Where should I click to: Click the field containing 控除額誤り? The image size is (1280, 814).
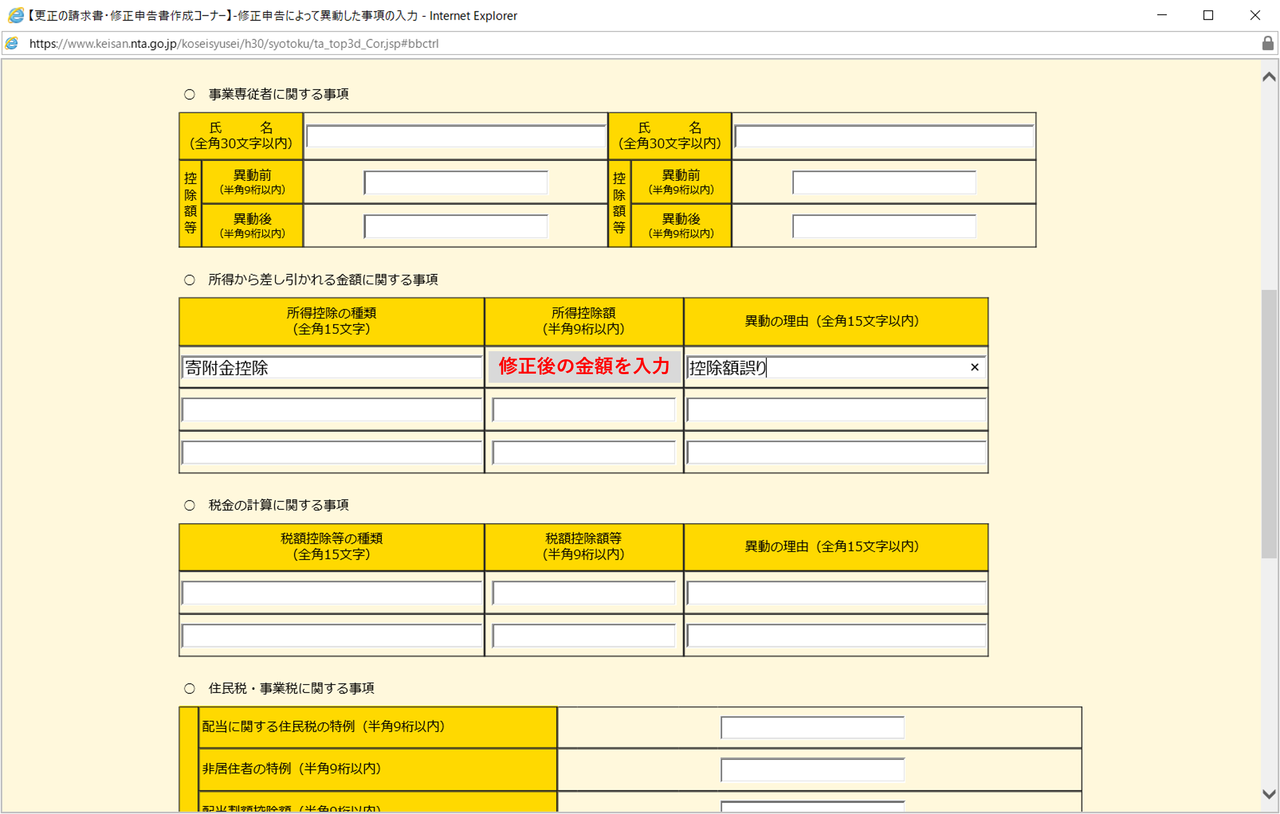[836, 368]
